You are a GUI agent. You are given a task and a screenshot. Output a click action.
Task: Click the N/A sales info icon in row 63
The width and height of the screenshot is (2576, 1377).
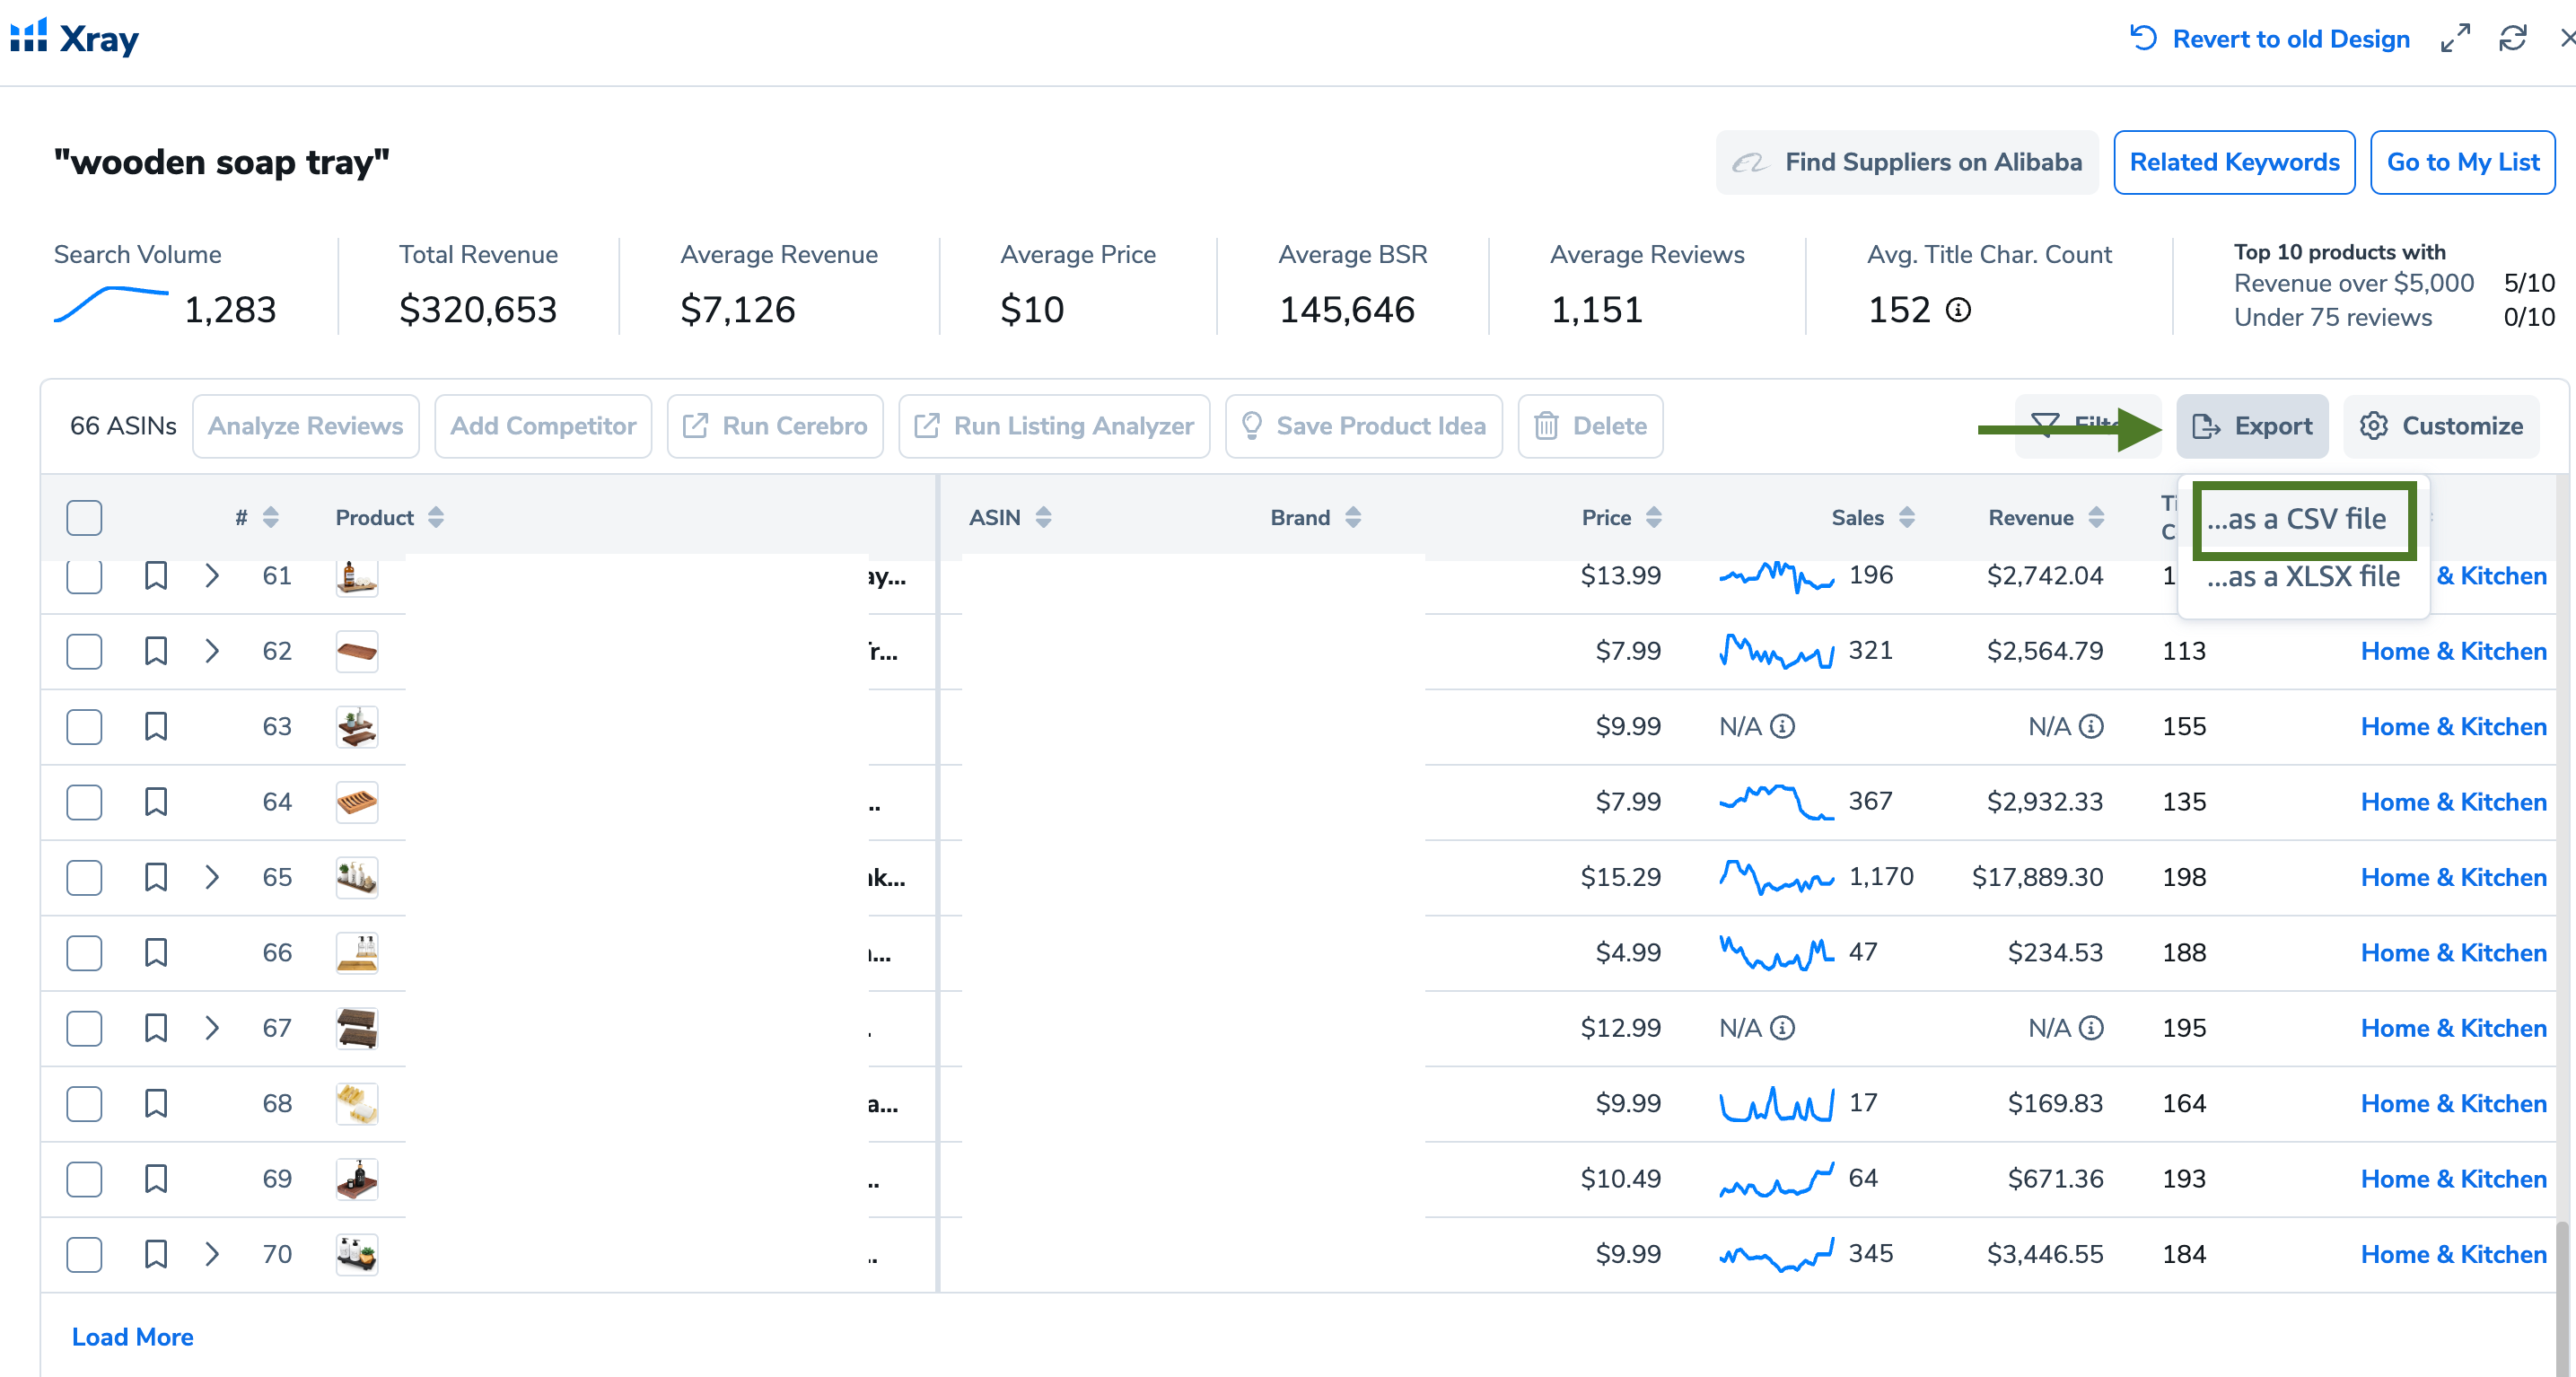(1782, 726)
